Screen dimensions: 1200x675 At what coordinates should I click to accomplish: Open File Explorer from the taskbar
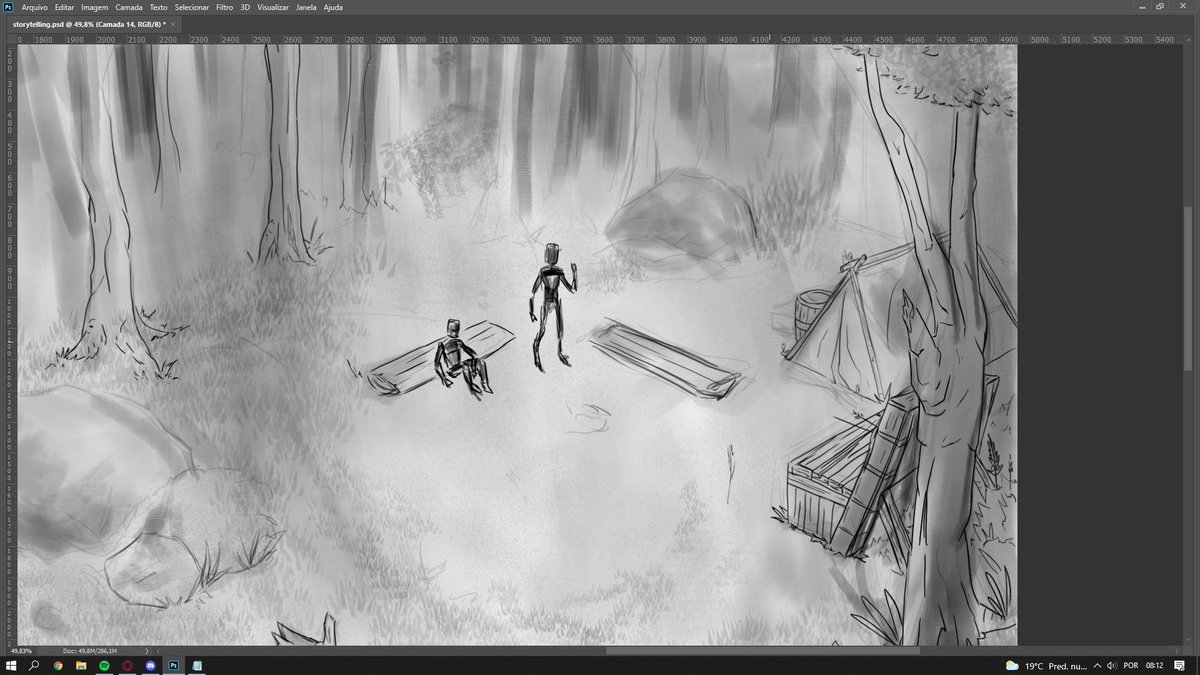(x=81, y=665)
